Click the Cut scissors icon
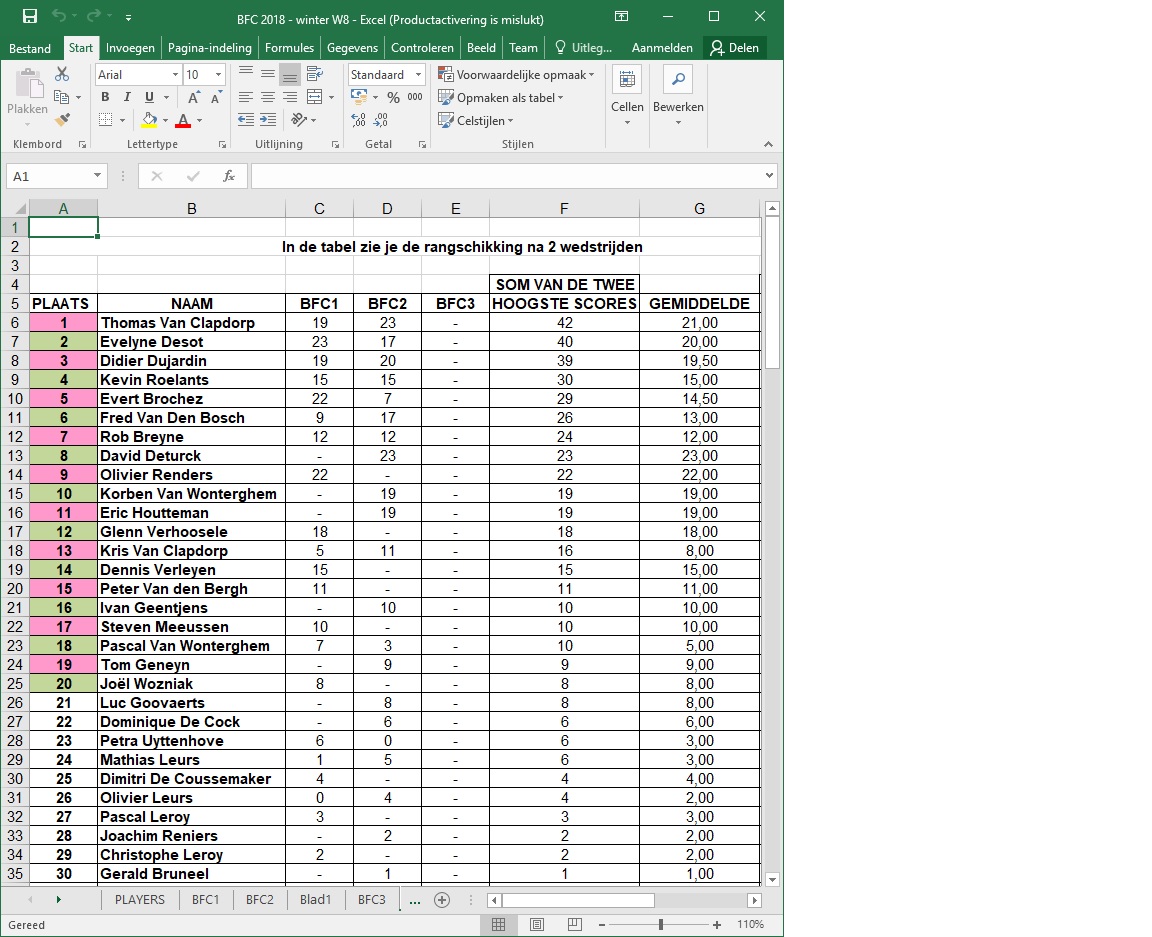The image size is (1152, 937). [x=62, y=75]
